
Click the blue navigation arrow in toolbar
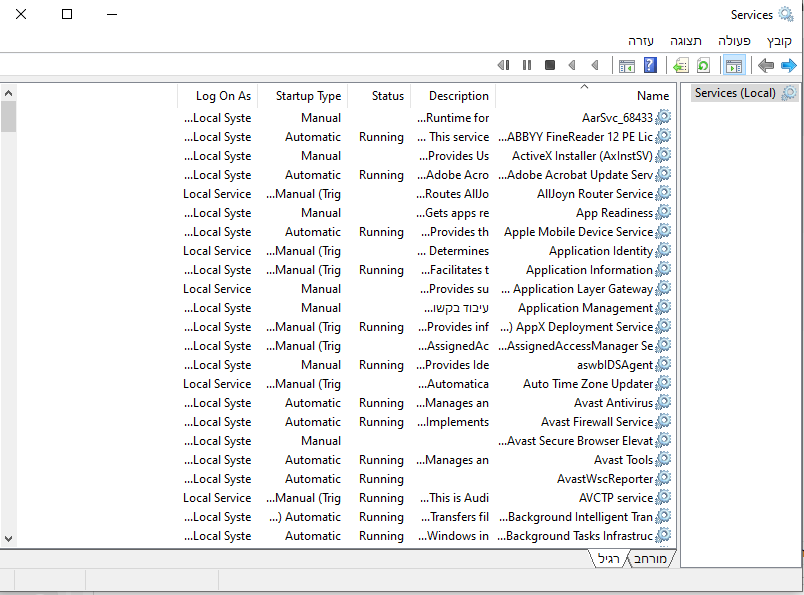(x=789, y=66)
